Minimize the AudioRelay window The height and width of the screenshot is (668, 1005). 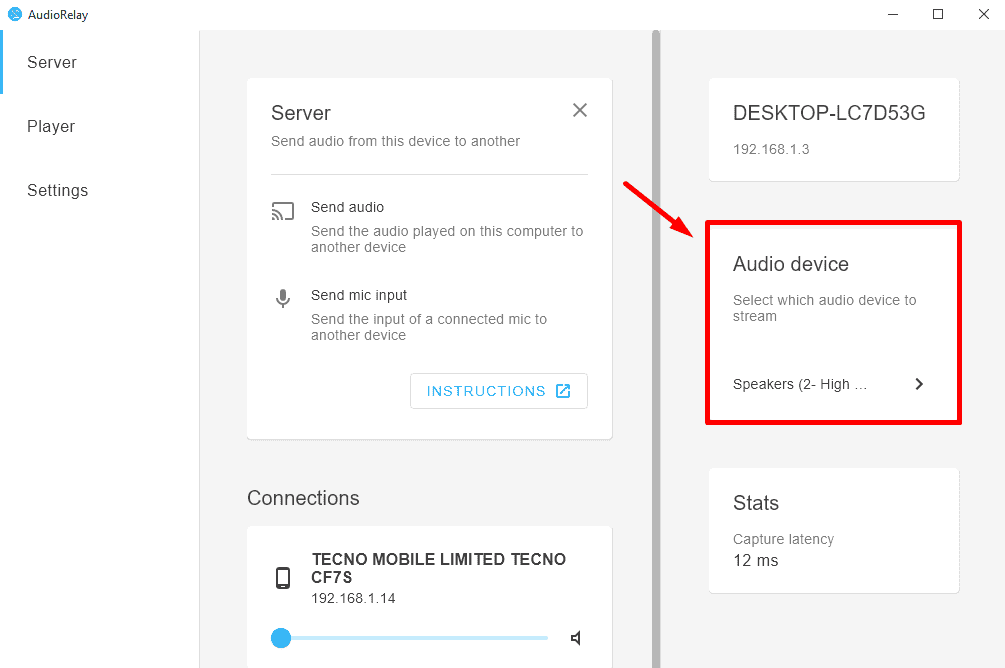coord(892,14)
